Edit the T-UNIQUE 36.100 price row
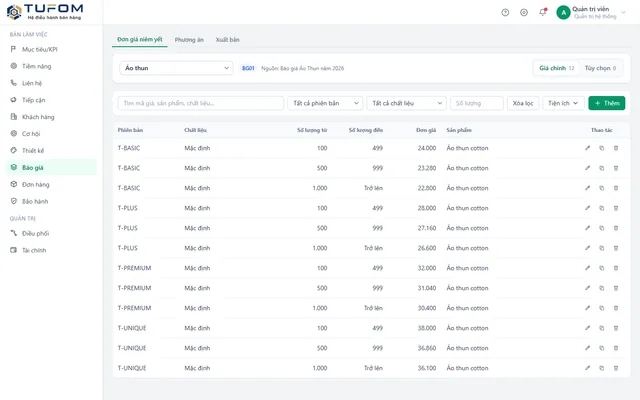 tap(587, 368)
